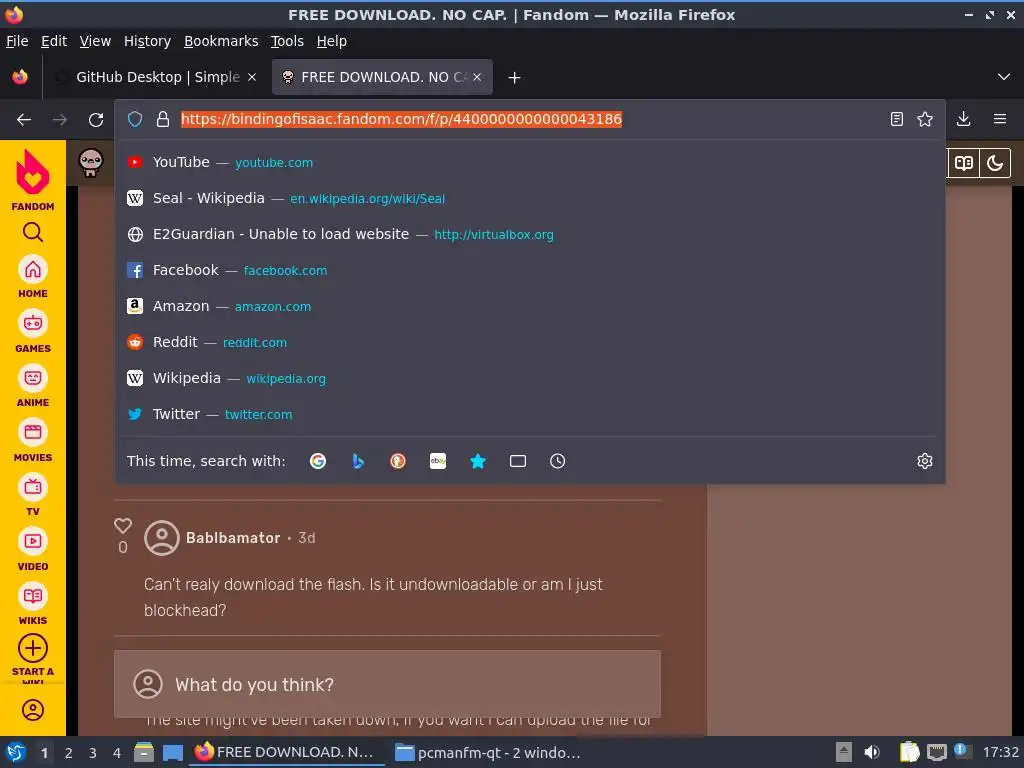Open the Fandom user profile icon
Viewport: 1024px width, 768px height.
33,710
